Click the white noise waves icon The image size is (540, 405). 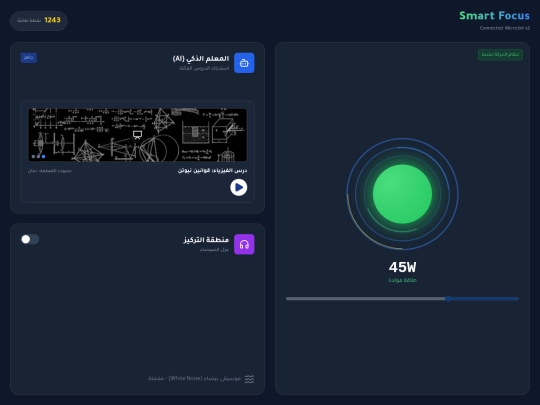coord(249,379)
